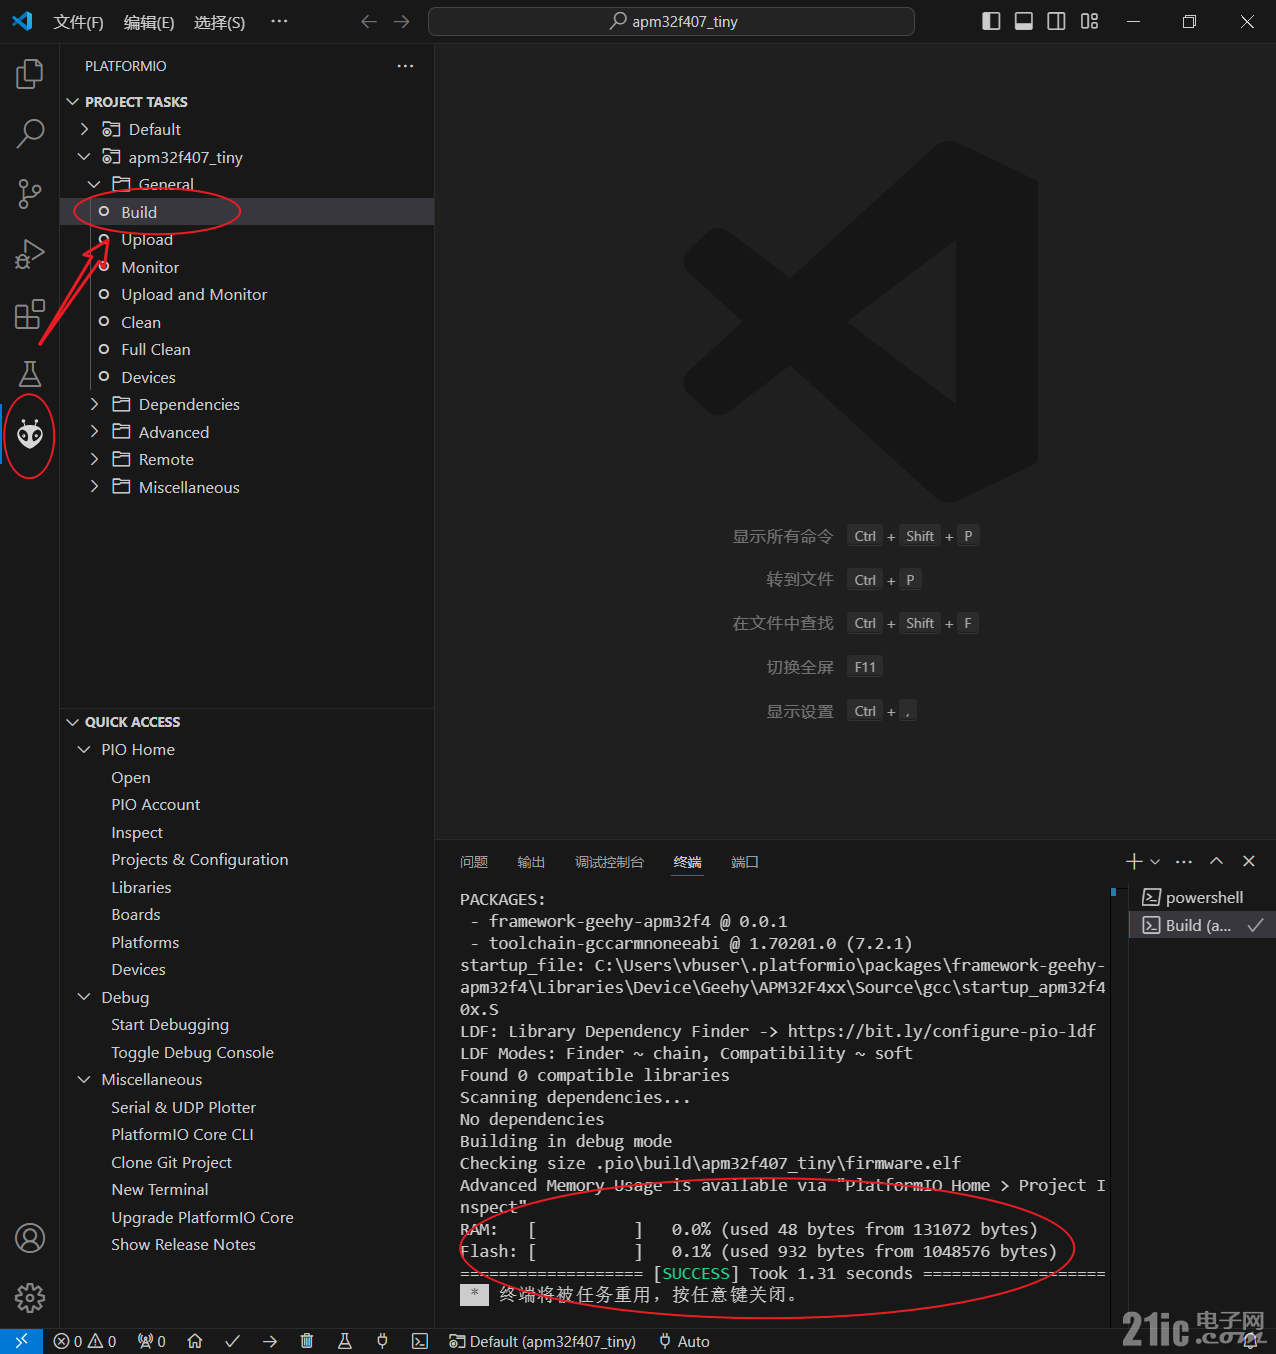1276x1354 pixels.
Task: Click PlatformIO Build checkmark in status bar
Action: [232, 1341]
